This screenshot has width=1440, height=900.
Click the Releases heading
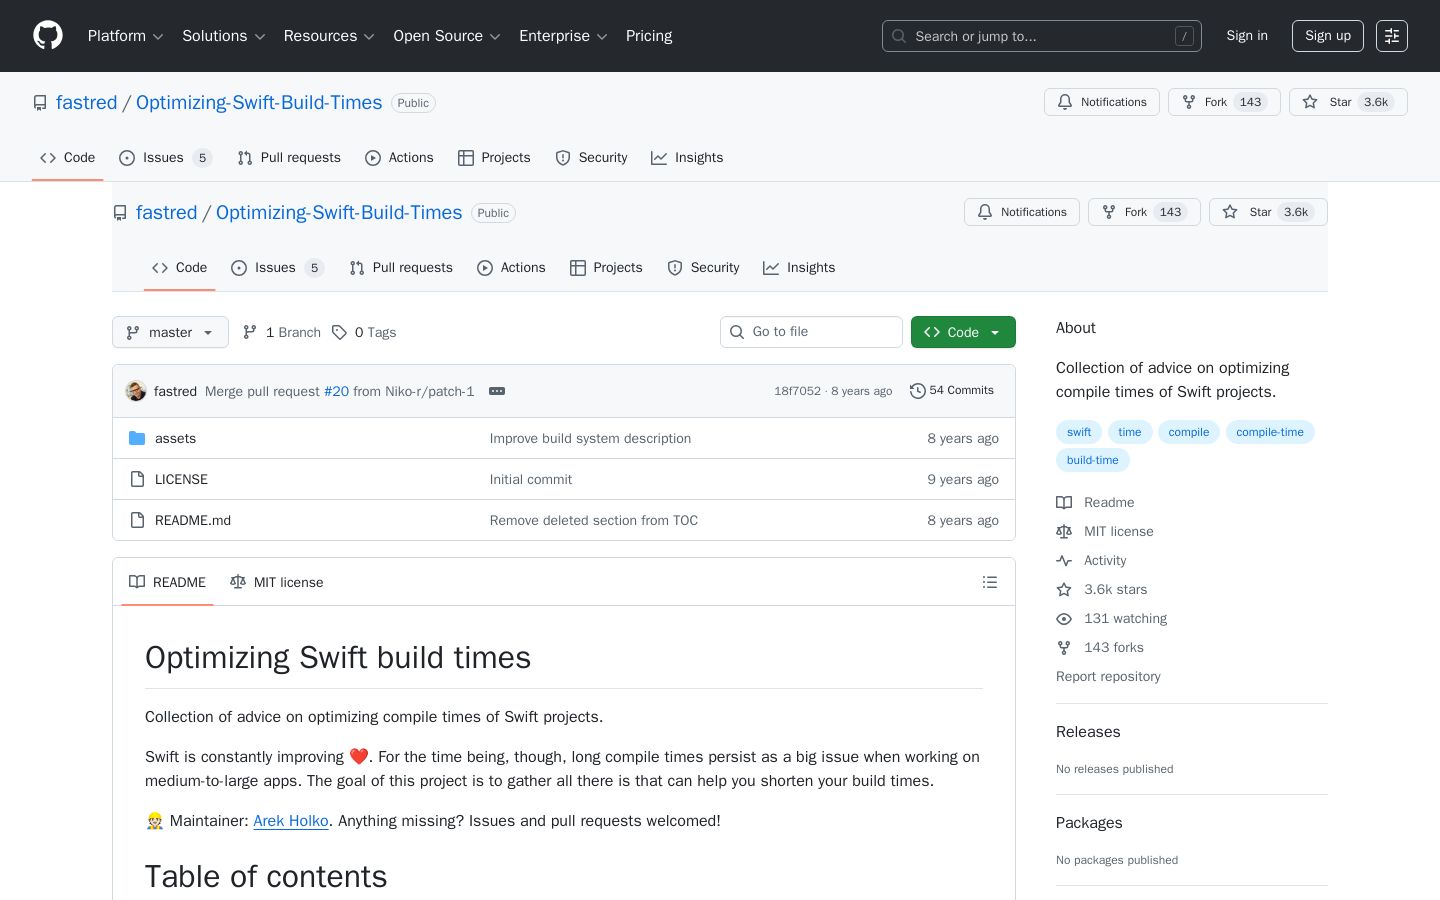click(x=1088, y=732)
